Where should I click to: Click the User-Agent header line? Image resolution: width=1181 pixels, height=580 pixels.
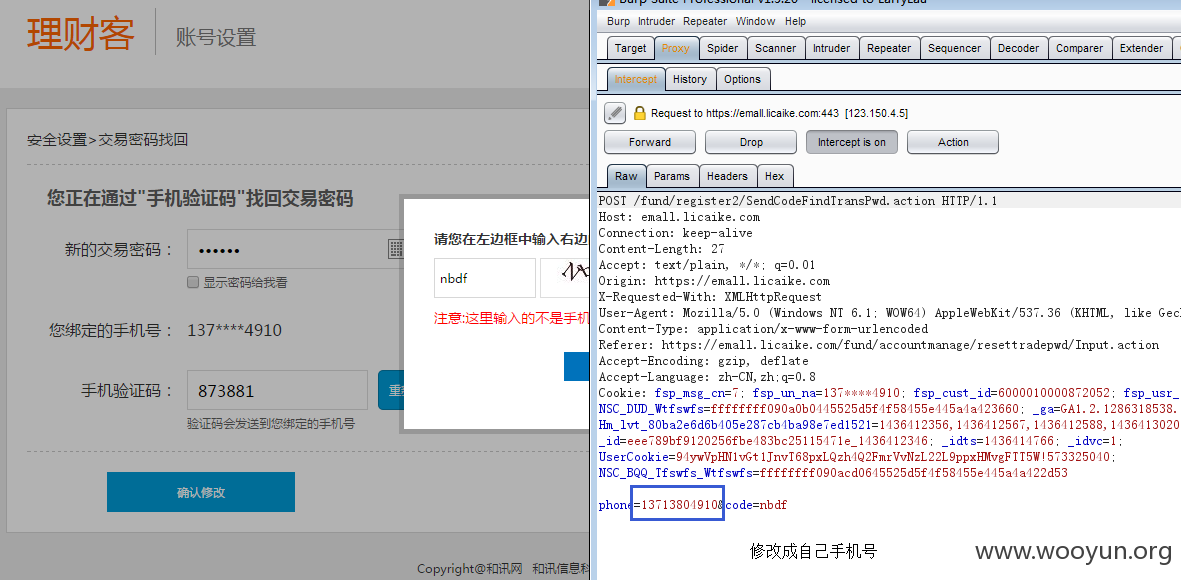coord(890,313)
